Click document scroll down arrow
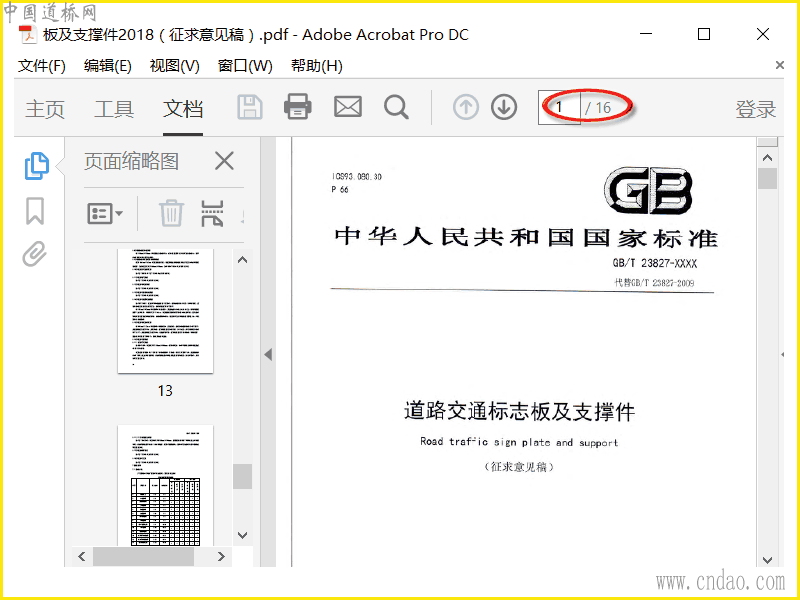Screen dimensions: 800x600 pyautogui.click(x=767, y=560)
